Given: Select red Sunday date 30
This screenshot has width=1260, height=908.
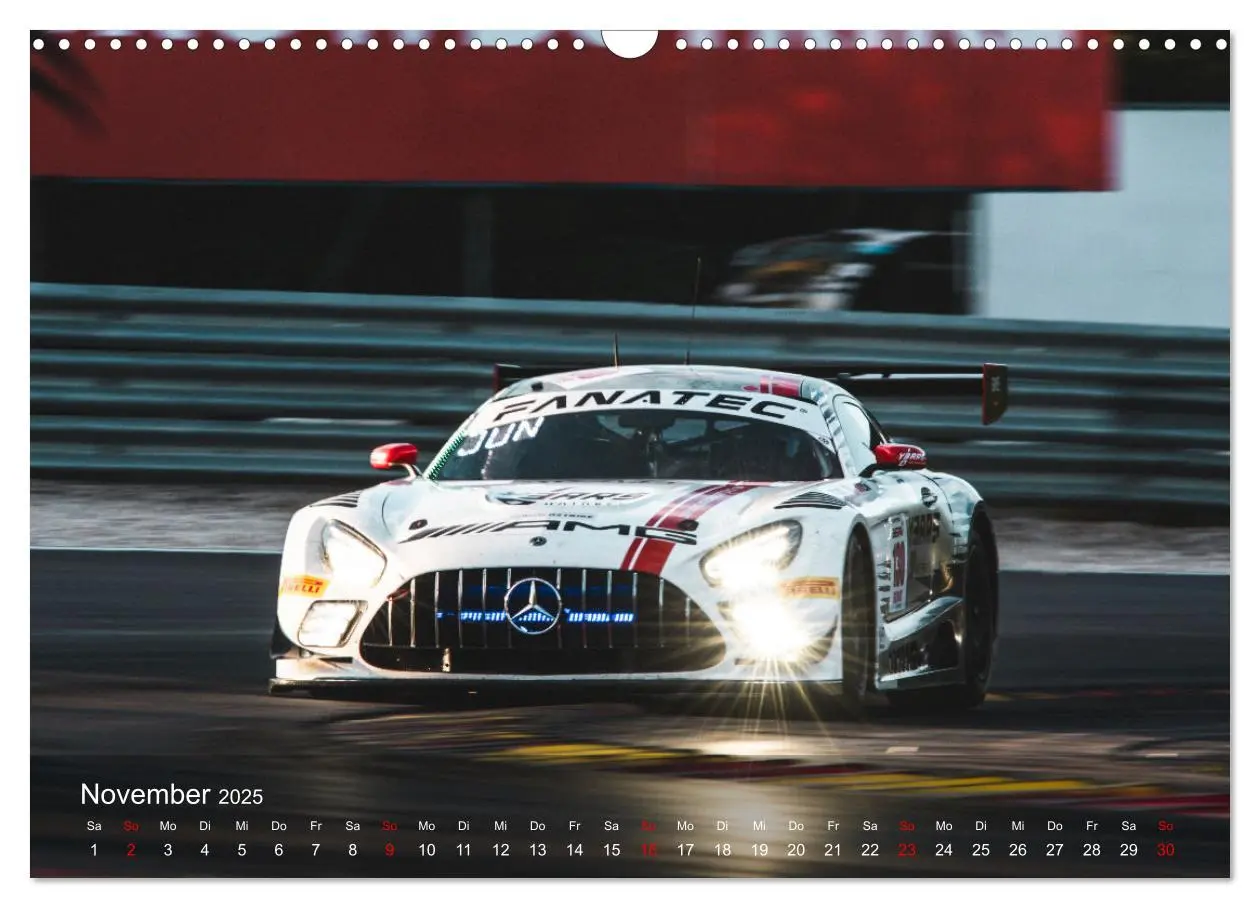Looking at the screenshot, I should [1166, 850].
